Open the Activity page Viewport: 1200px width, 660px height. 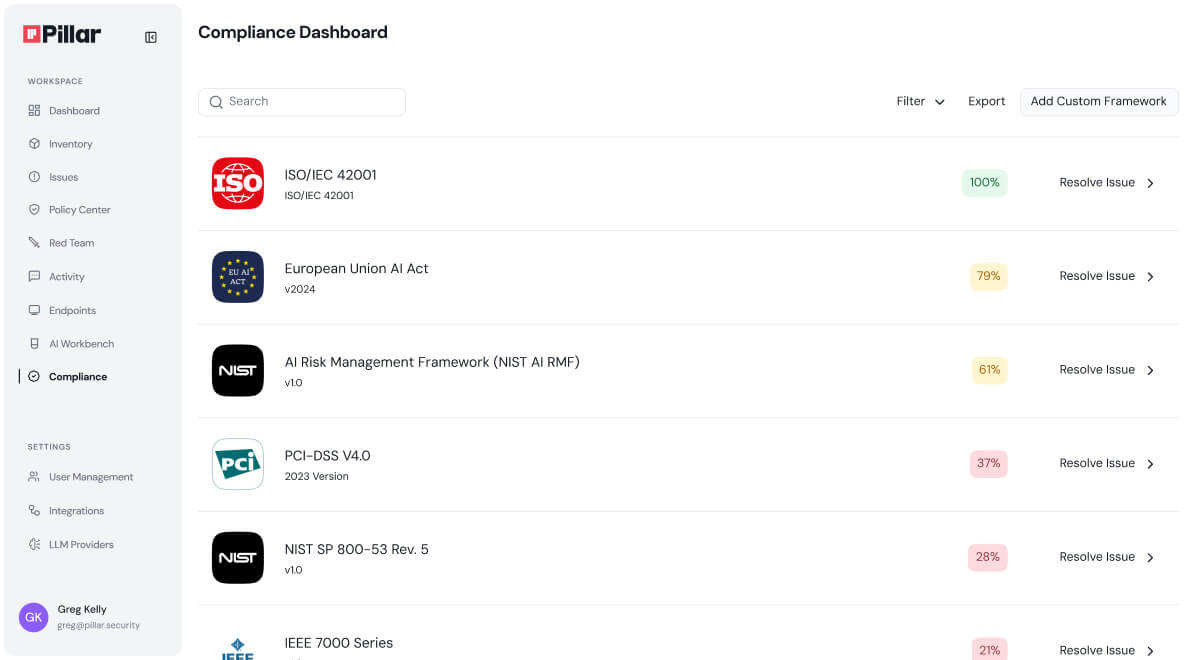coord(67,277)
